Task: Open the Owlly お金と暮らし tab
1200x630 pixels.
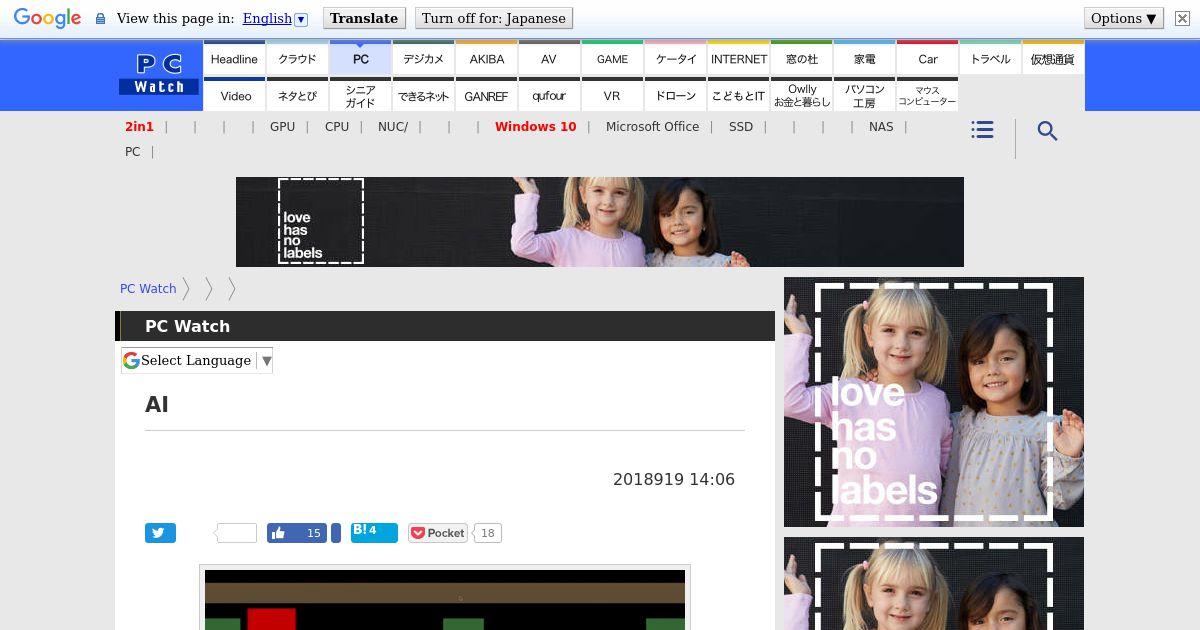Action: [x=801, y=96]
